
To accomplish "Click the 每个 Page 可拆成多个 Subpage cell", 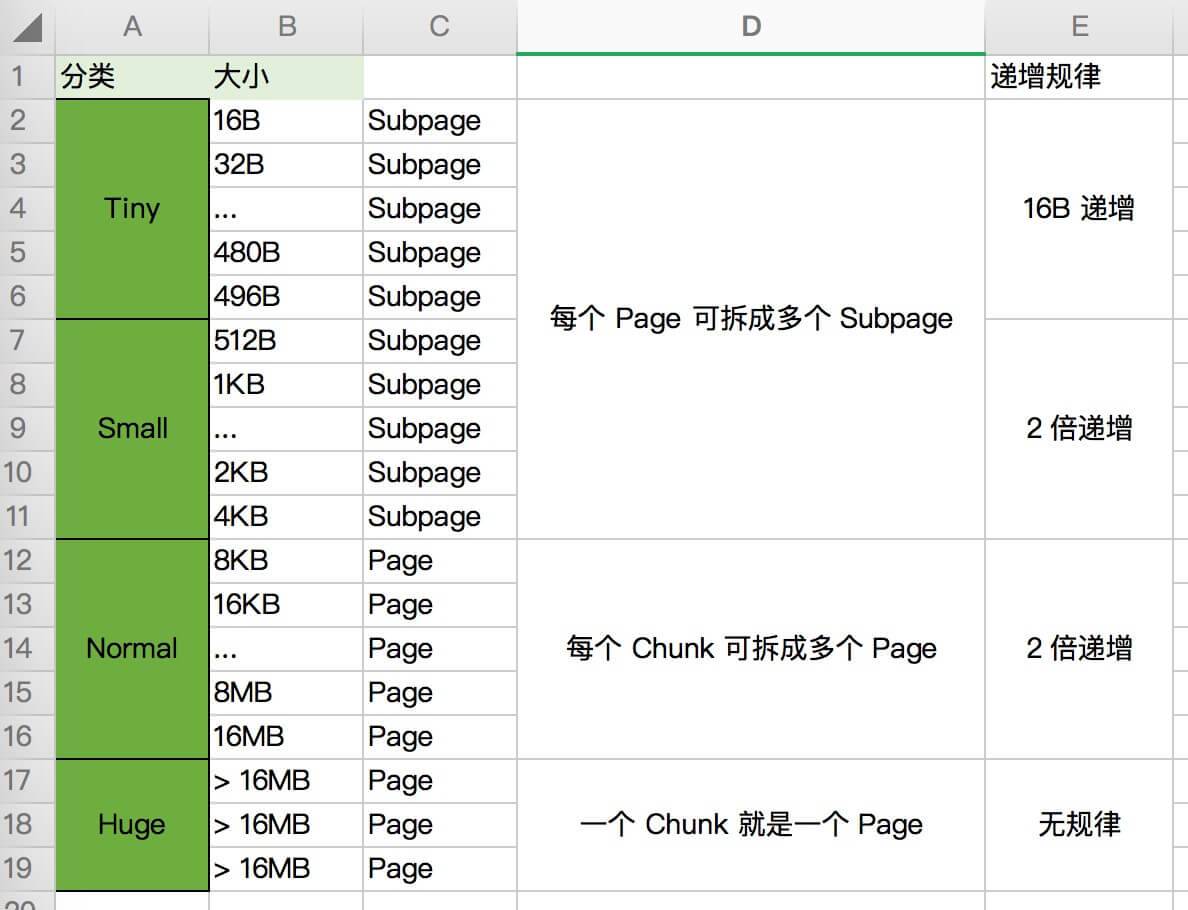I will click(750, 319).
